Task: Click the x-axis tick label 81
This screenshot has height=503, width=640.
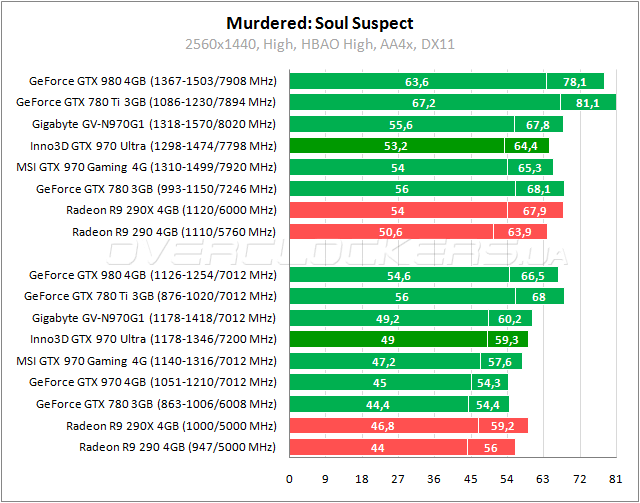Action: point(616,479)
